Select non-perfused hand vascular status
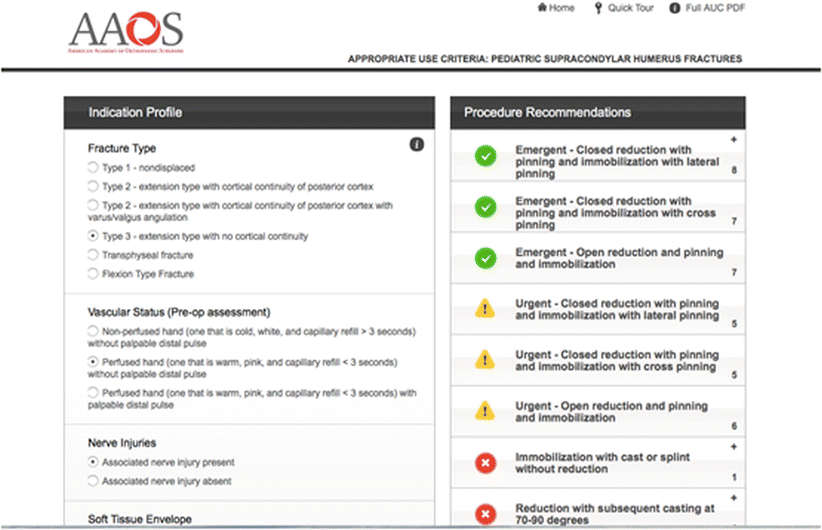 coord(93,330)
